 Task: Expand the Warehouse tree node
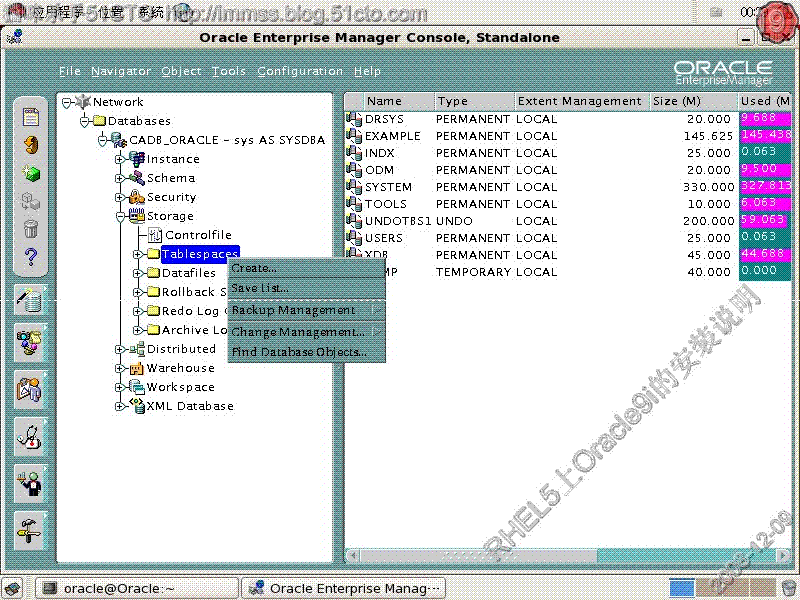click(x=119, y=368)
